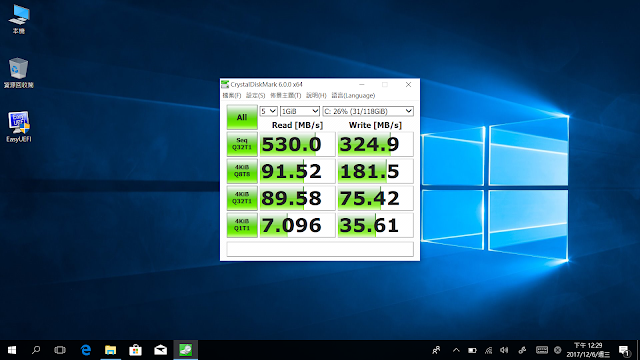Launch Microsoft Edge from taskbar
Image resolution: width=640 pixels, height=360 pixels.
(86, 350)
